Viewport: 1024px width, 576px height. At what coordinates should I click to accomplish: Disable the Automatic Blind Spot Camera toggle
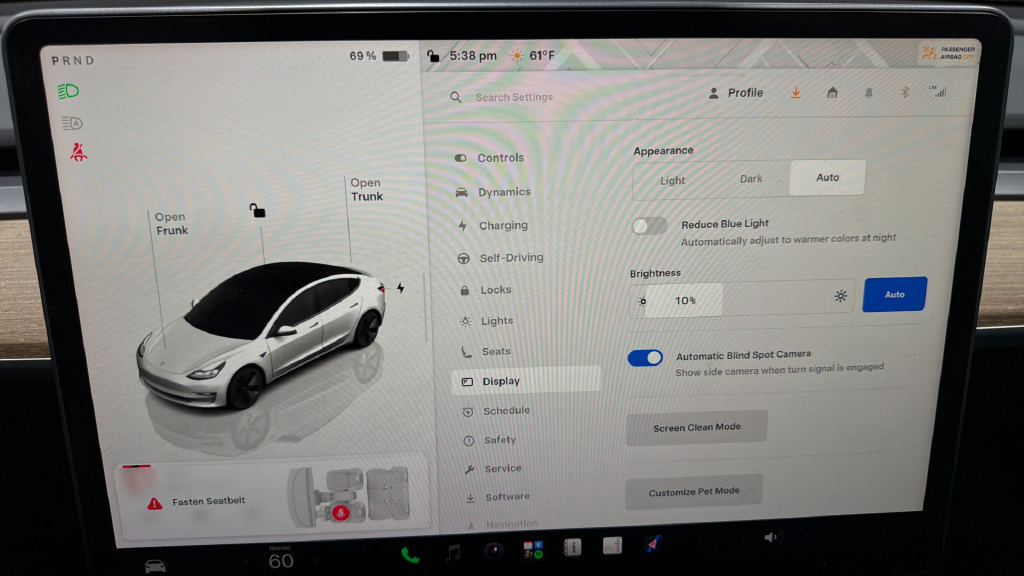pyautogui.click(x=645, y=358)
